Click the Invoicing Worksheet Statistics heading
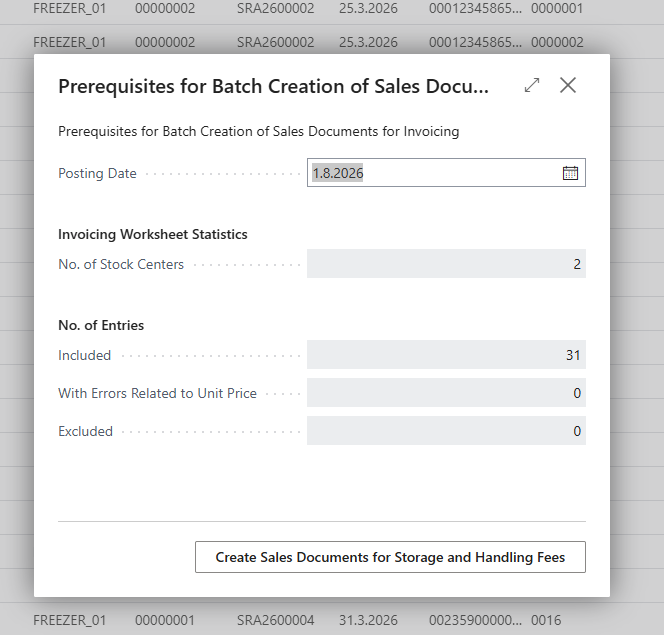Viewport: 664px width, 635px height. pyautogui.click(x=153, y=234)
